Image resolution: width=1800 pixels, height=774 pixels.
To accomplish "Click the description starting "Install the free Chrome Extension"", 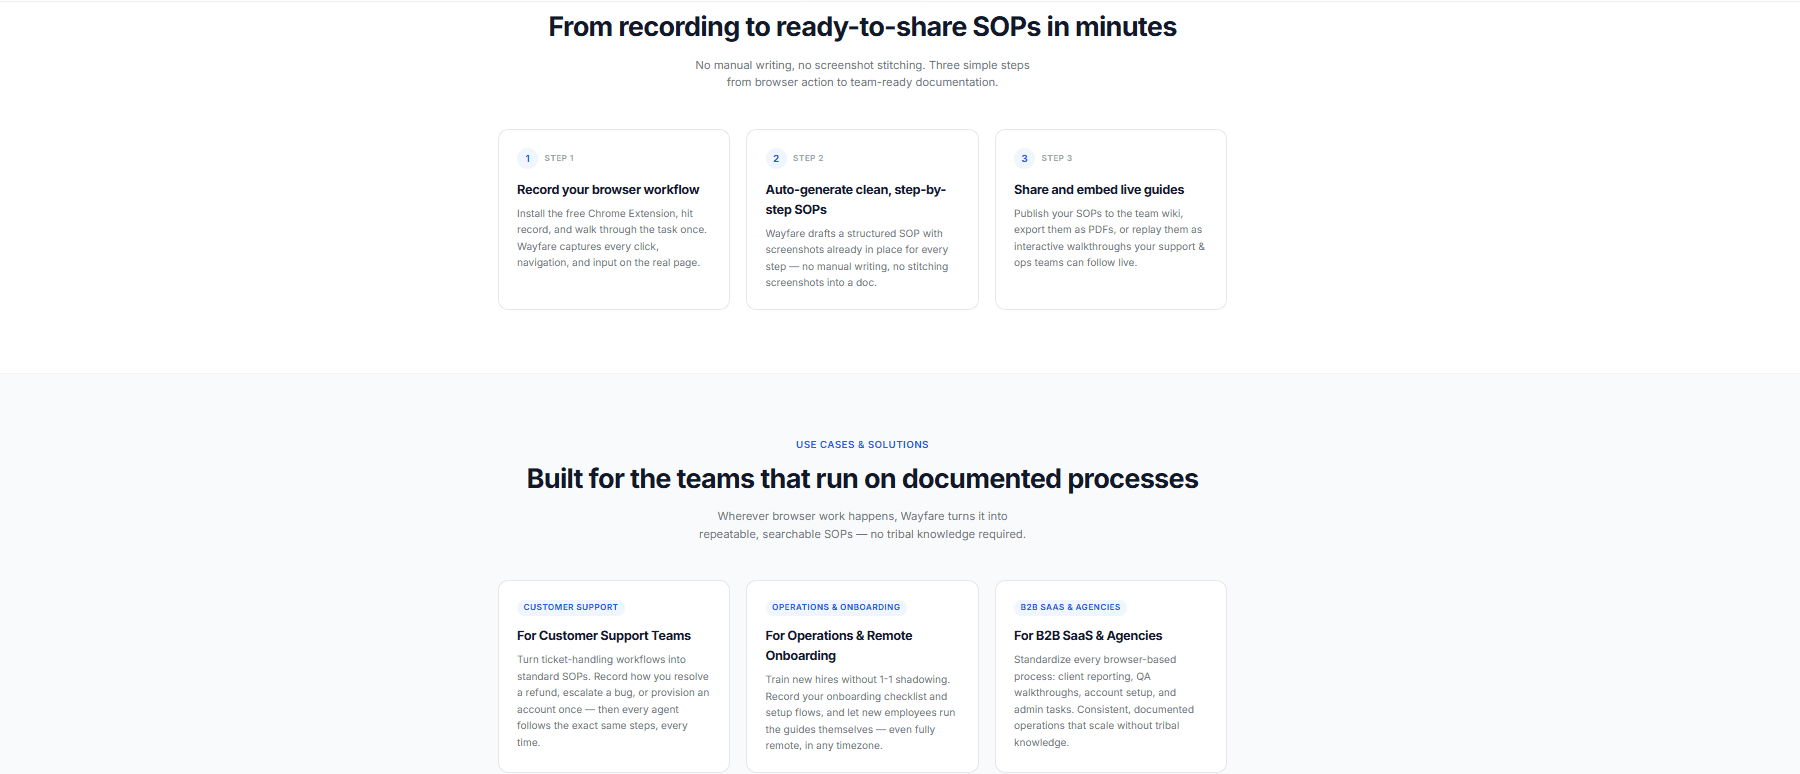I will 612,238.
